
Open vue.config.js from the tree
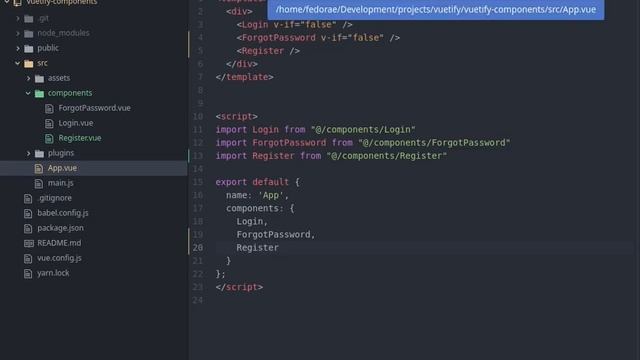click(59, 258)
